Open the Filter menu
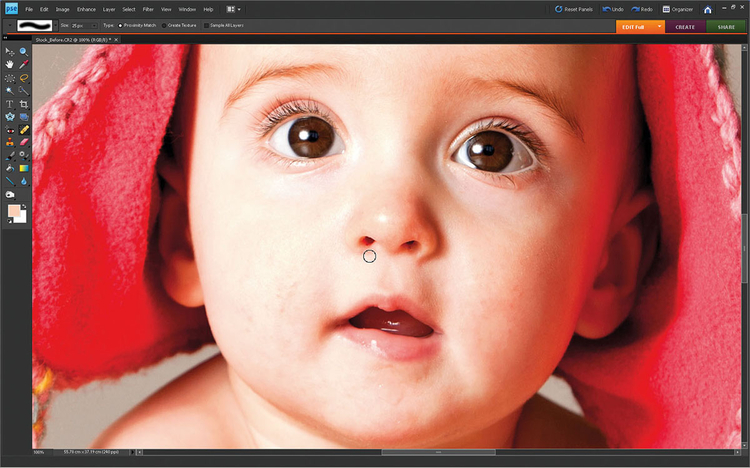 pos(148,10)
